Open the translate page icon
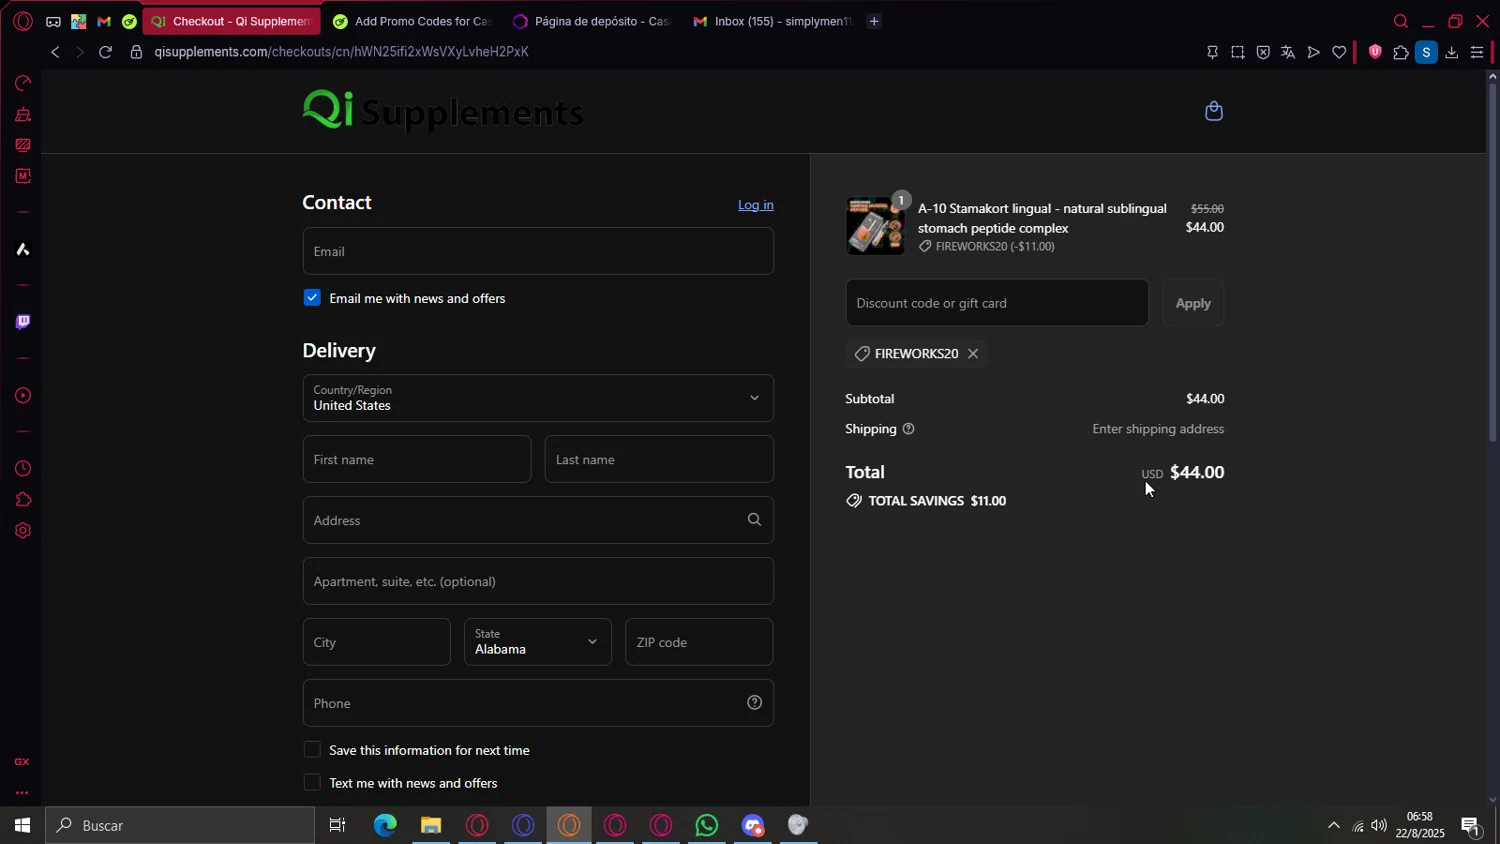Screen dimensions: 1500x844 pos(1288,52)
